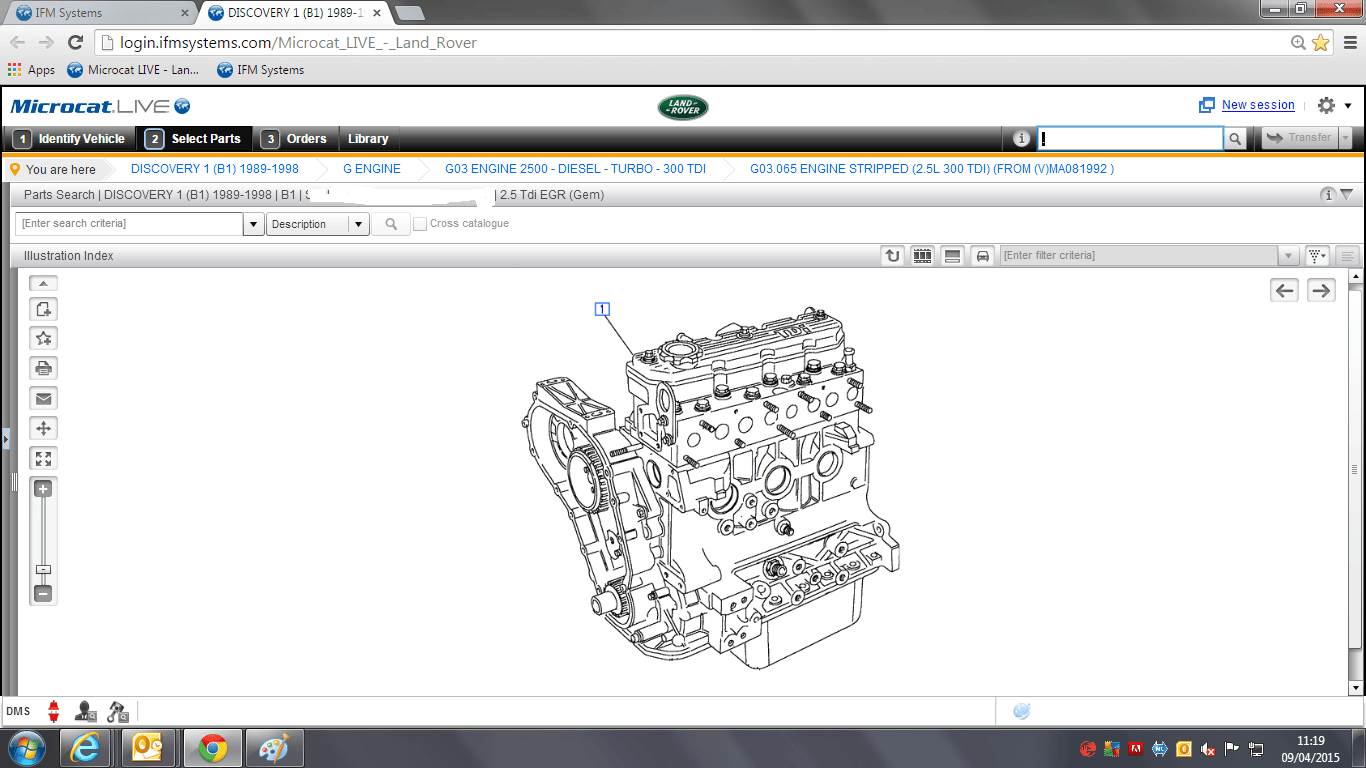Screen dimensions: 1366x768
Task: Open the Library tab
Action: pyautogui.click(x=368, y=139)
